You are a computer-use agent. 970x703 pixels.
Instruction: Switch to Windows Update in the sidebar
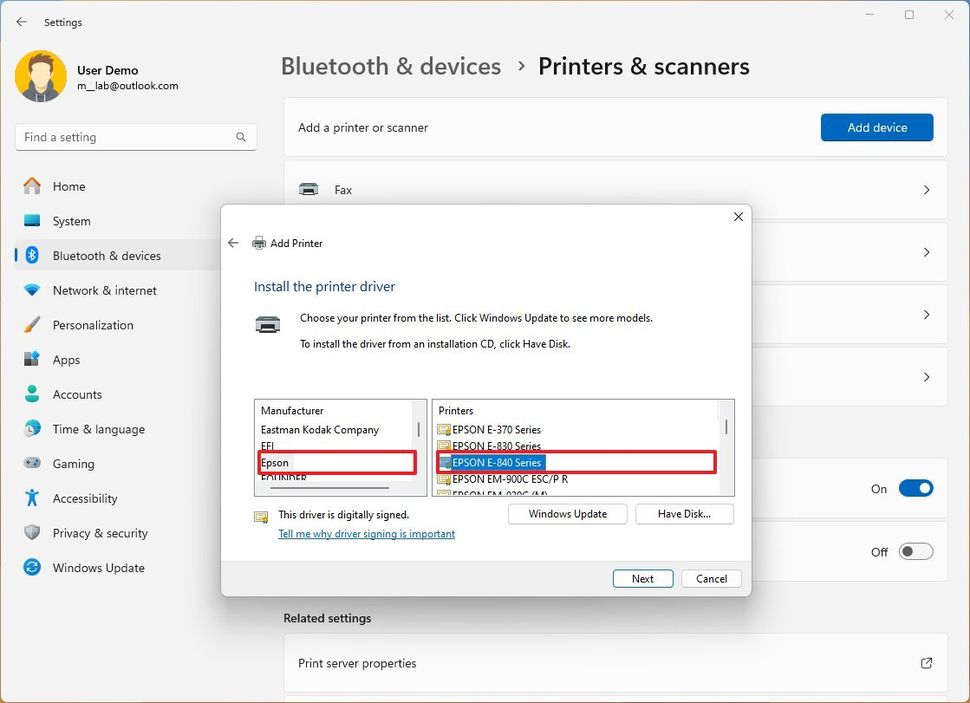pos(31,568)
